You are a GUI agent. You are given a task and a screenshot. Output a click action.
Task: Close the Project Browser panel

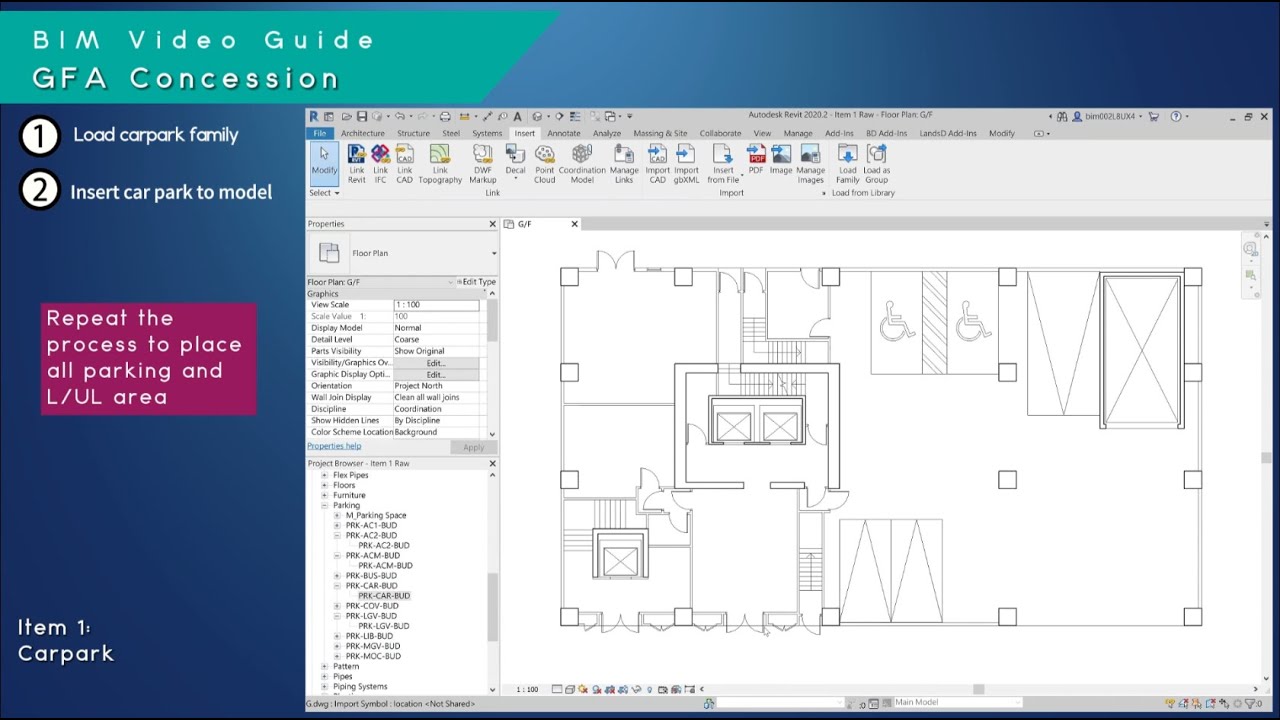(492, 464)
